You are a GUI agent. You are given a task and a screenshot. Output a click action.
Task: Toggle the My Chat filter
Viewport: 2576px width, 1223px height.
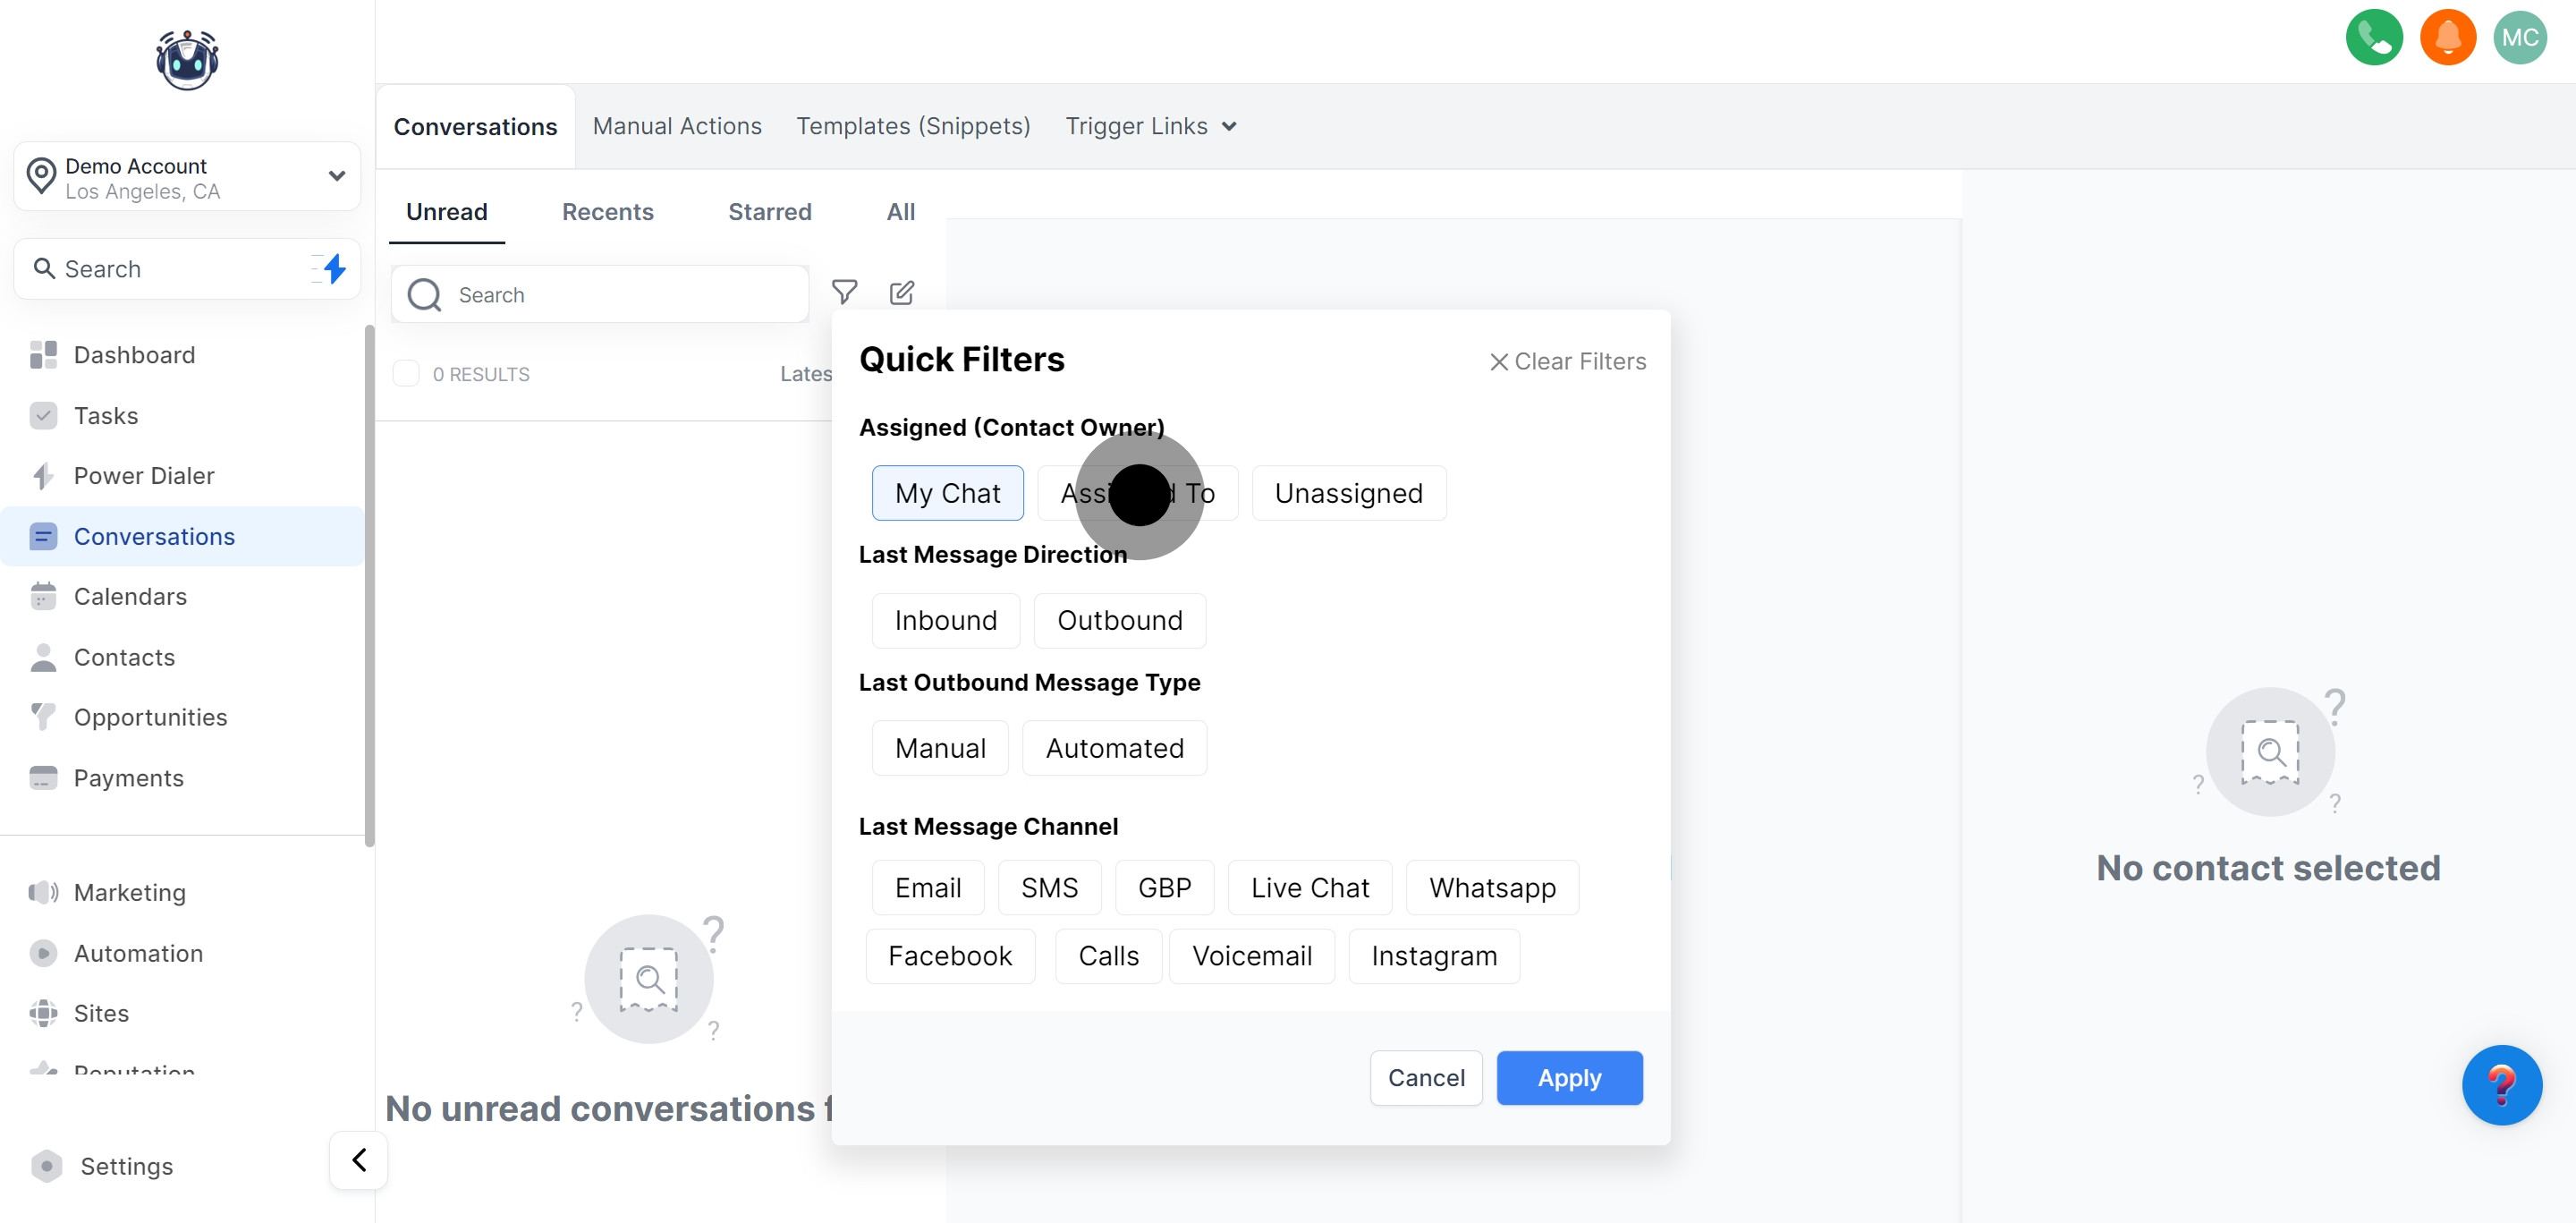(947, 493)
